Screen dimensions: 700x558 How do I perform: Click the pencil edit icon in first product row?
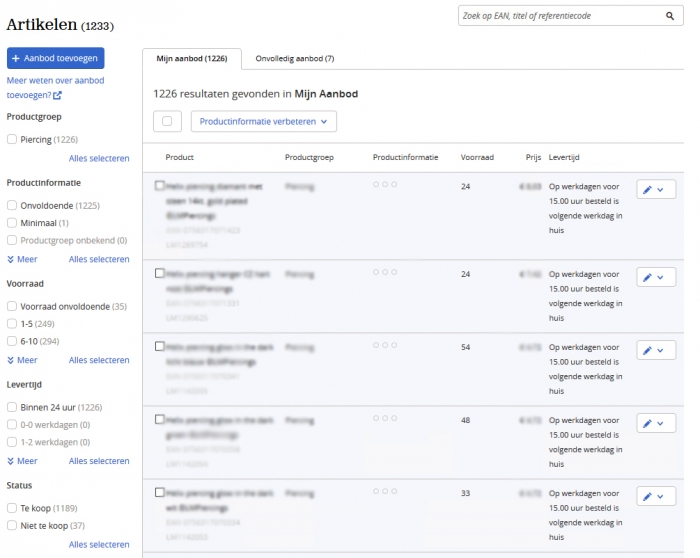[x=647, y=190]
